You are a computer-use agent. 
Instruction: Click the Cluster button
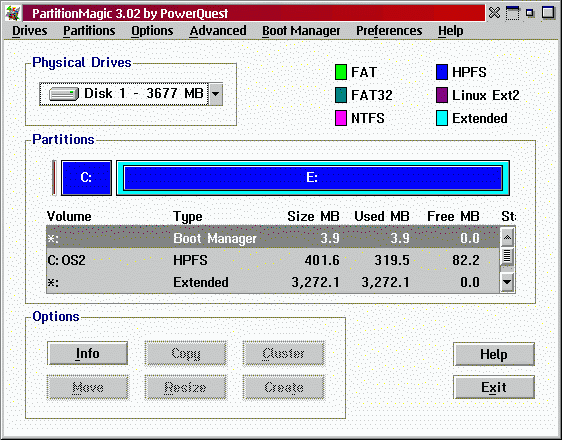click(283, 353)
